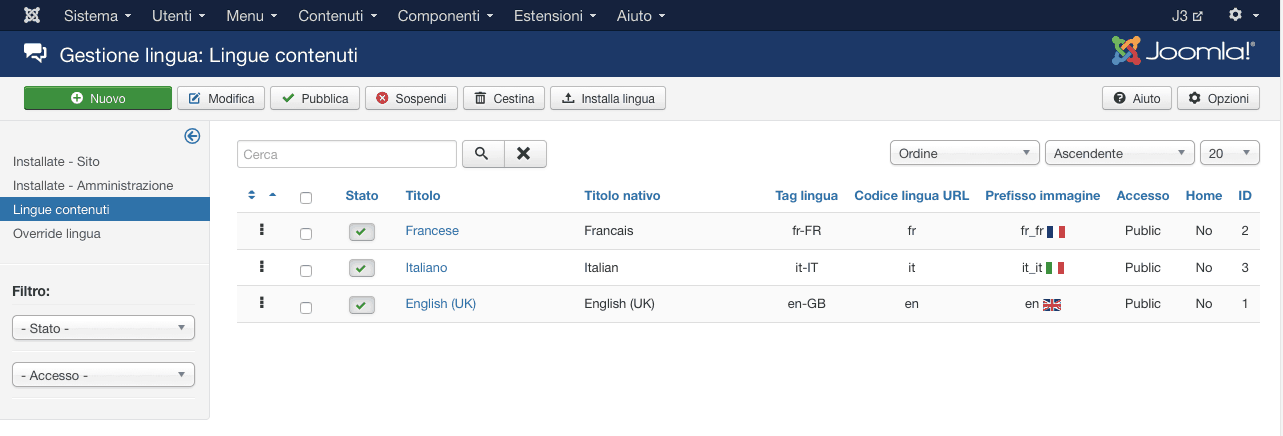The height and width of the screenshot is (436, 1283).
Task: Click the drag handle for the Italiano row
Action: 261,267
